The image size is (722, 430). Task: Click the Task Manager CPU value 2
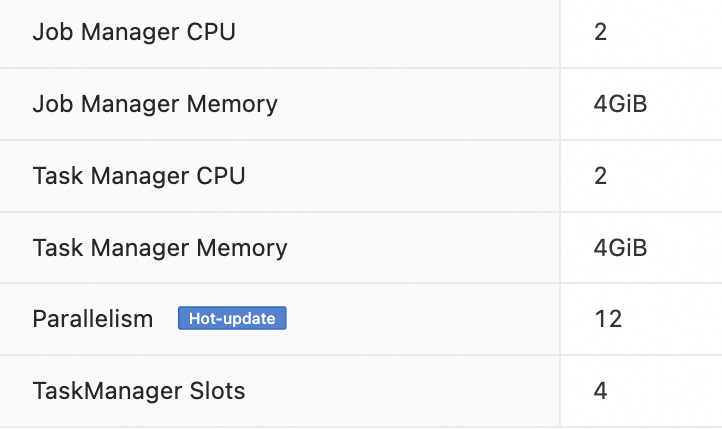600,176
